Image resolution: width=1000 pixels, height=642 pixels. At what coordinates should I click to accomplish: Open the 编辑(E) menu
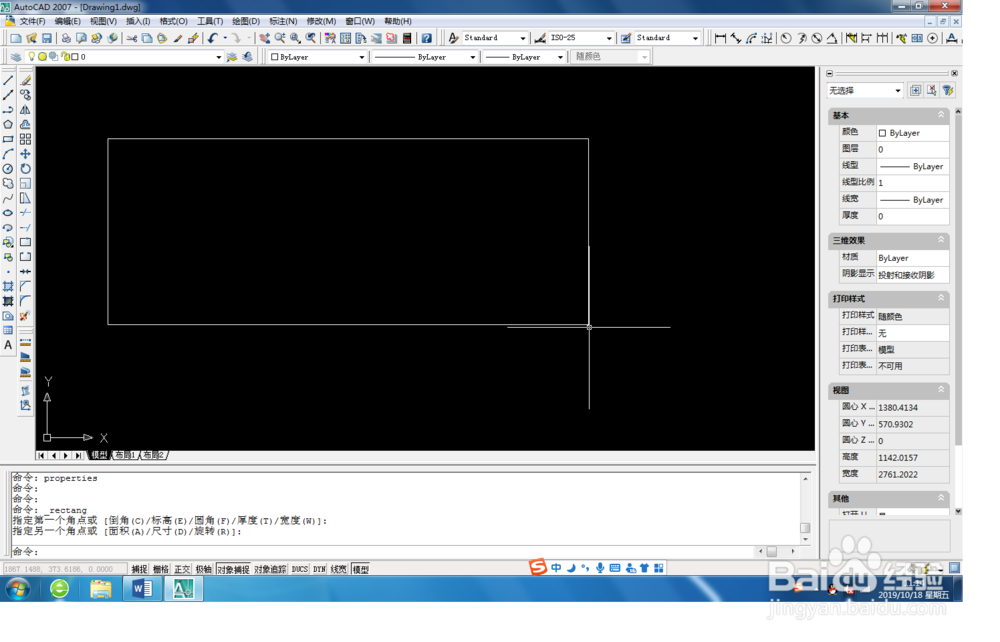coord(68,21)
